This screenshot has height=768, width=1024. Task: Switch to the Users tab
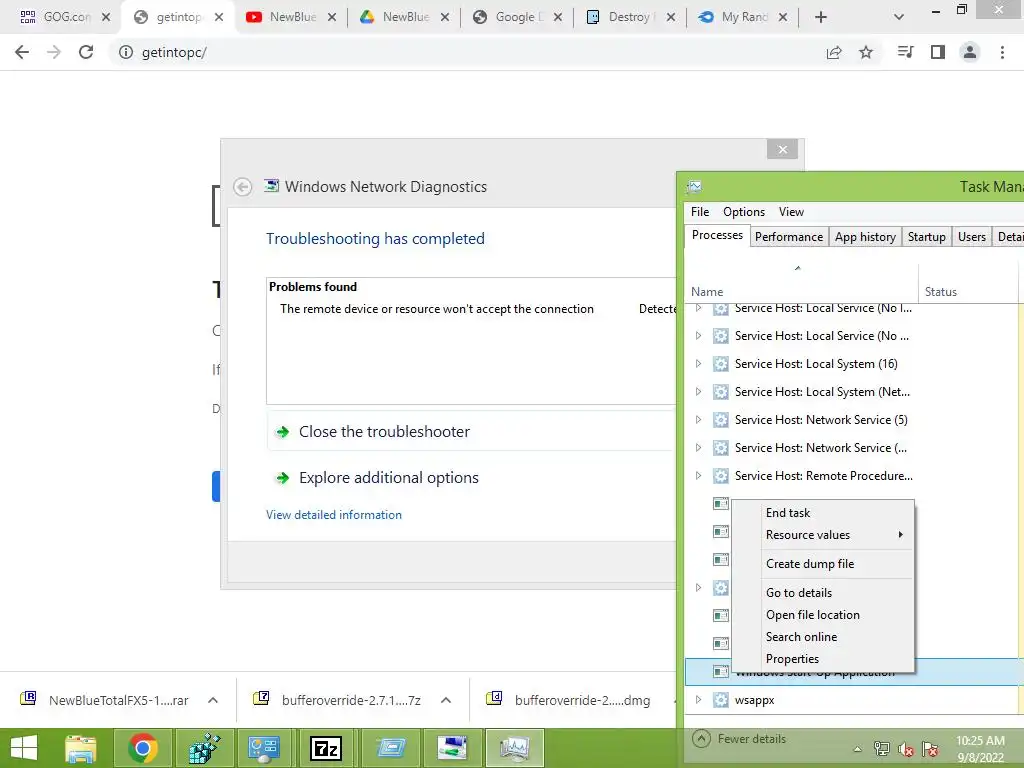pos(972,236)
